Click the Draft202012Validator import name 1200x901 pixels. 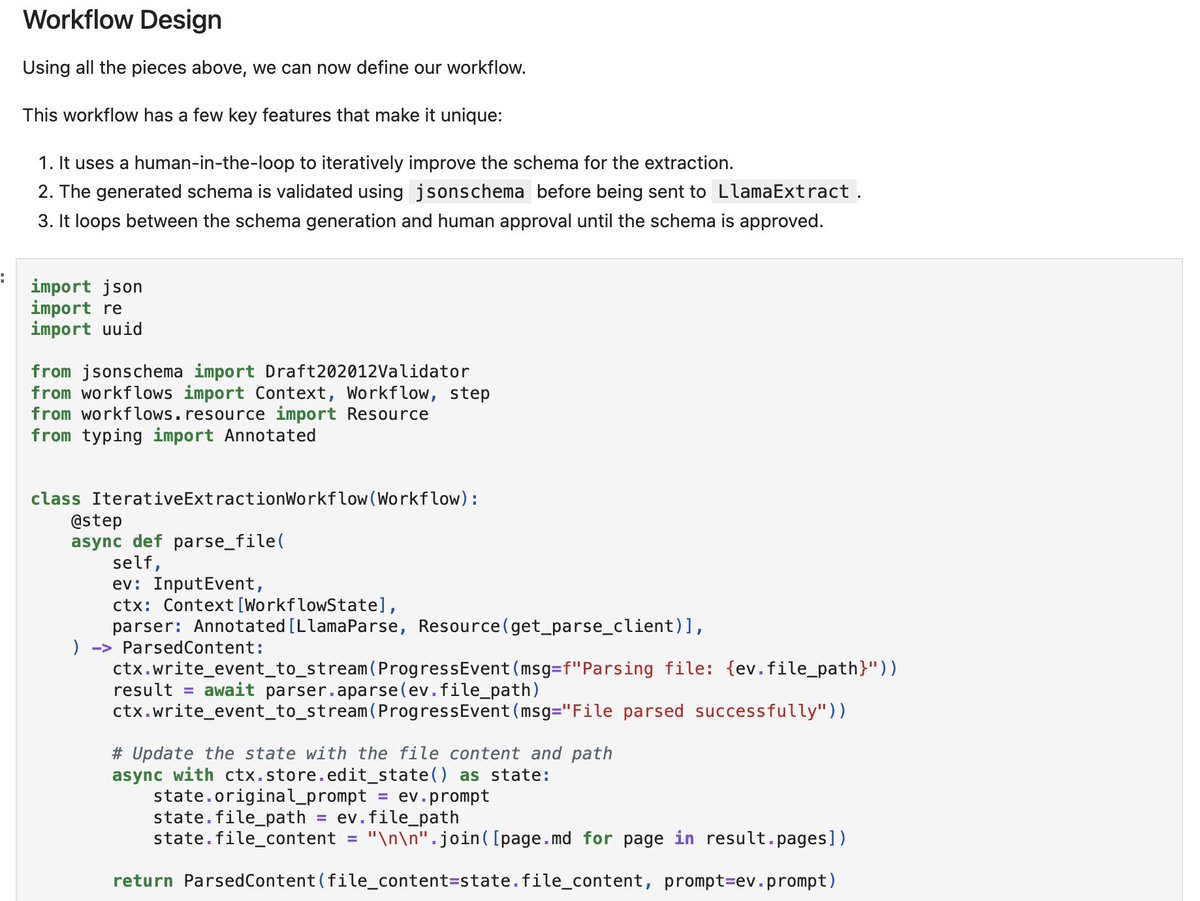(367, 372)
